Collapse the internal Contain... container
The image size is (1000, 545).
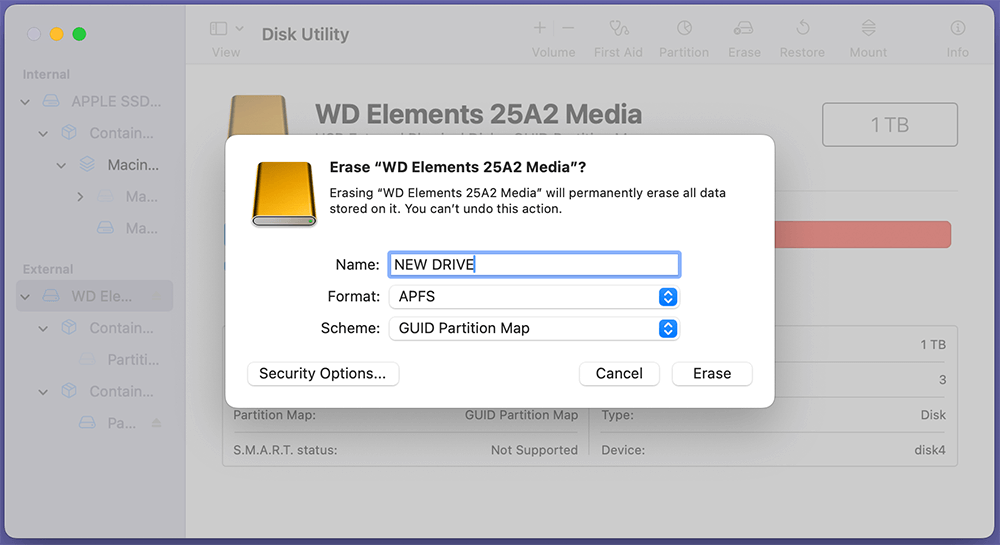click(x=43, y=134)
